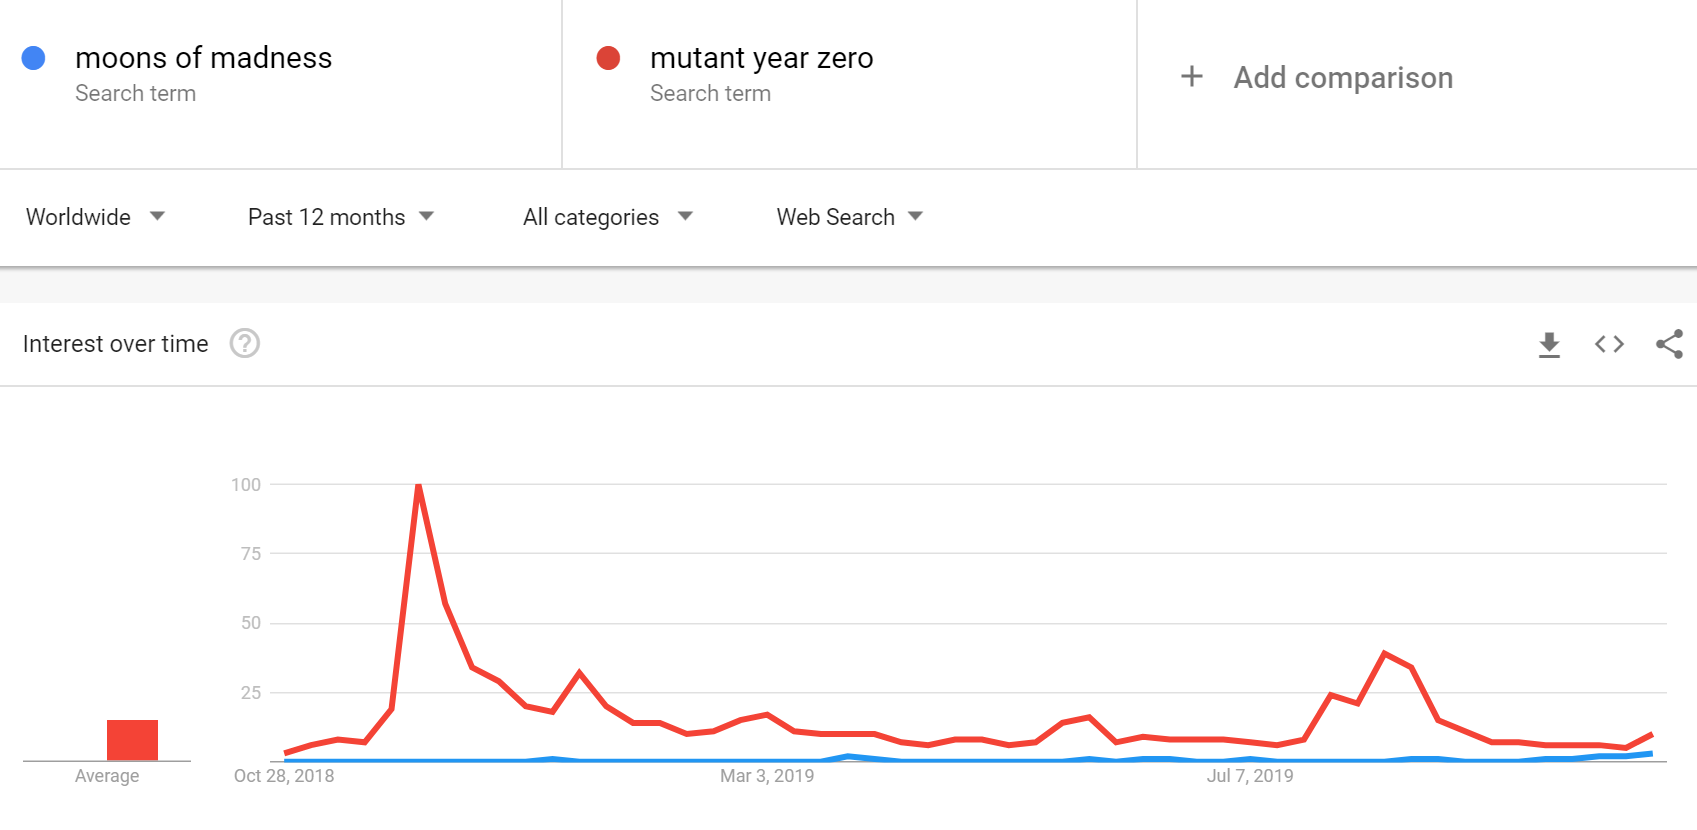Click the Add comparison button
Screen dimensions: 1697x830
click(x=1317, y=77)
